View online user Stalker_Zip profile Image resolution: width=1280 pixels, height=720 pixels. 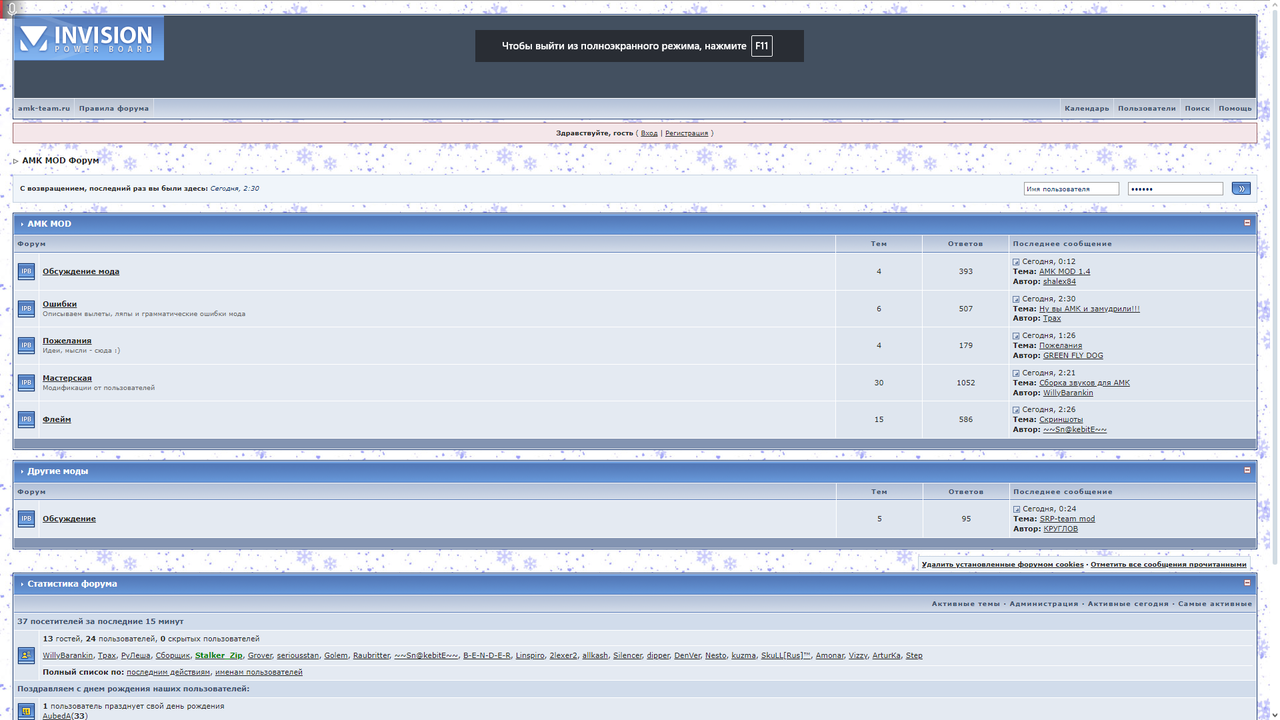[219, 656]
